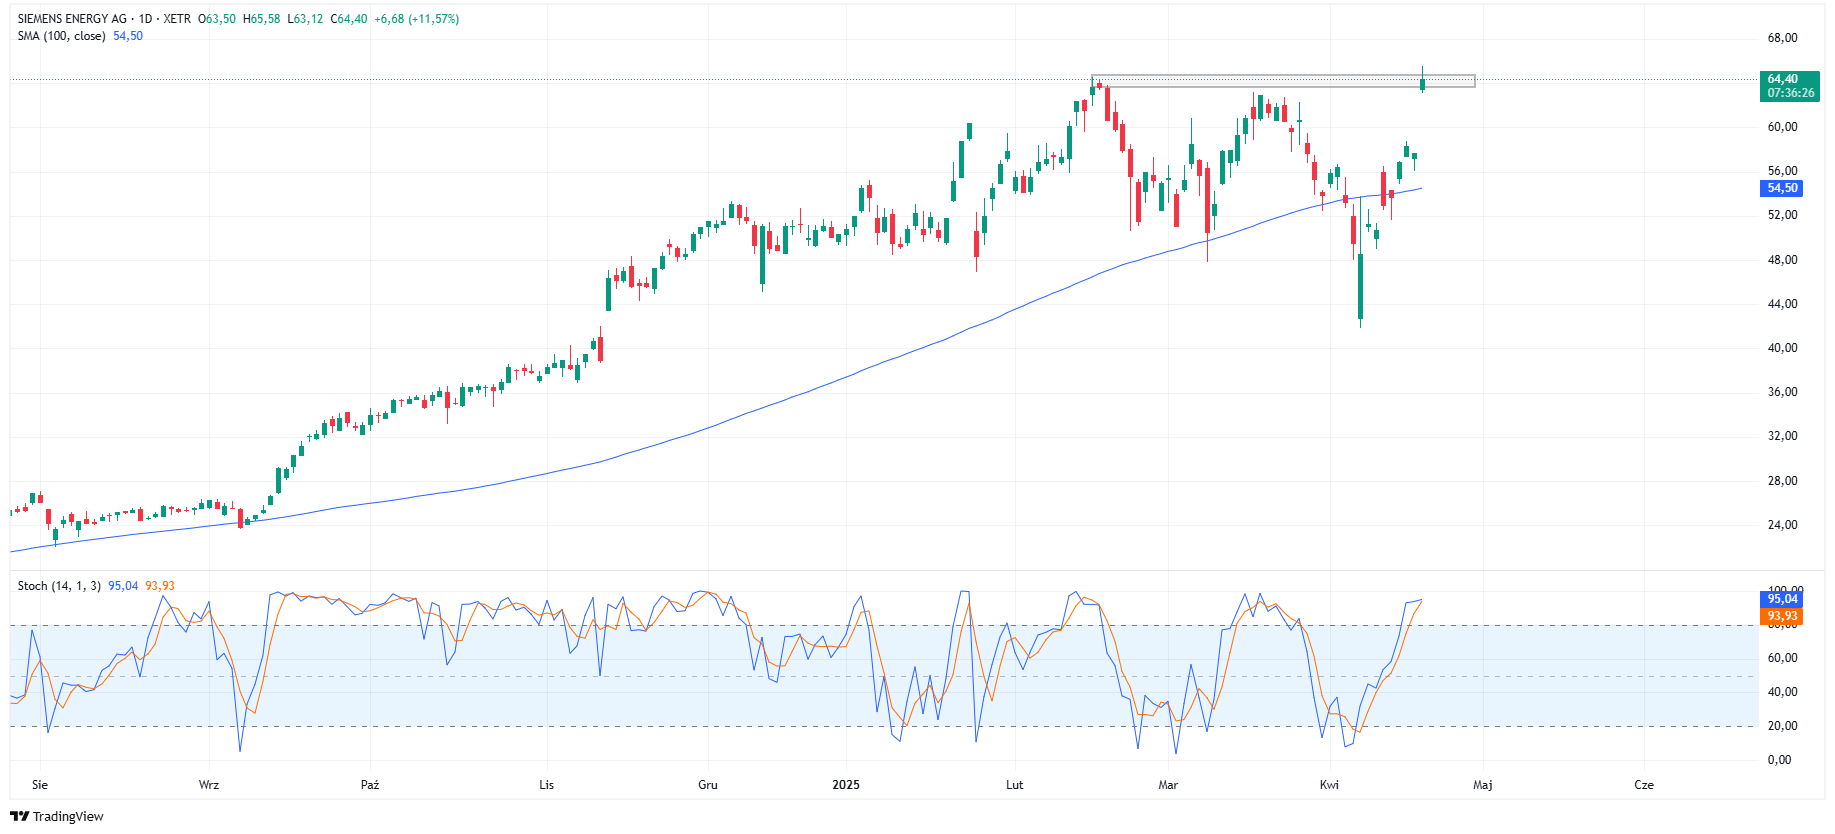
Task: Click the low price L63,12 value
Action: pos(305,19)
